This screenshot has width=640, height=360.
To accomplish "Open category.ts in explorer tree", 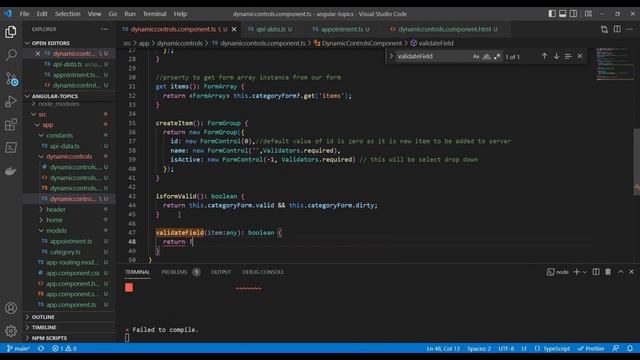I will click(65, 252).
